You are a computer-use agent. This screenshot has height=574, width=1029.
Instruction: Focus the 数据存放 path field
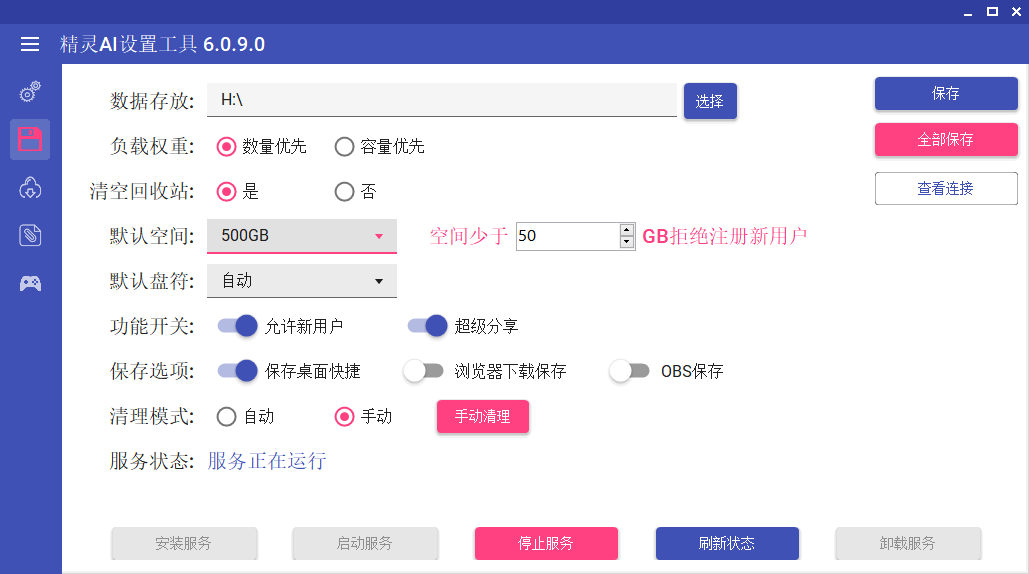[x=442, y=100]
